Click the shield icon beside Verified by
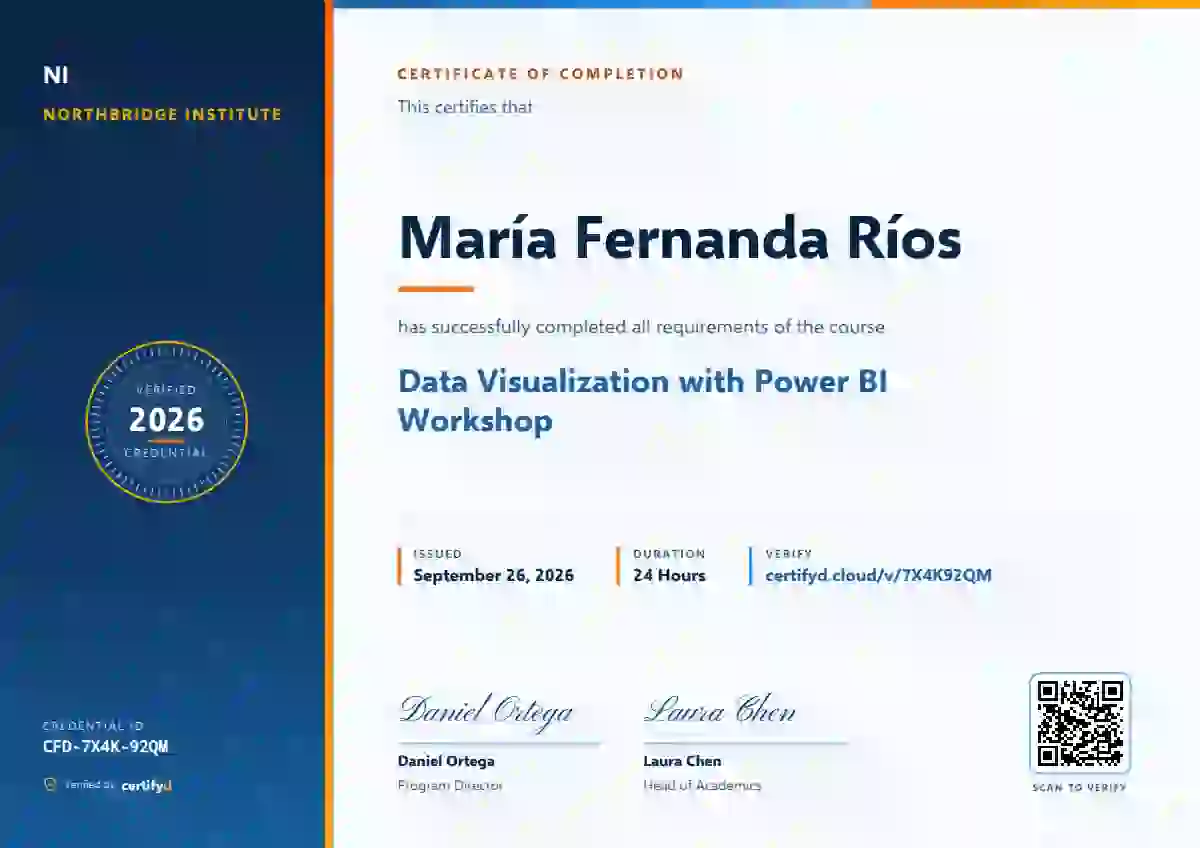 click(50, 785)
